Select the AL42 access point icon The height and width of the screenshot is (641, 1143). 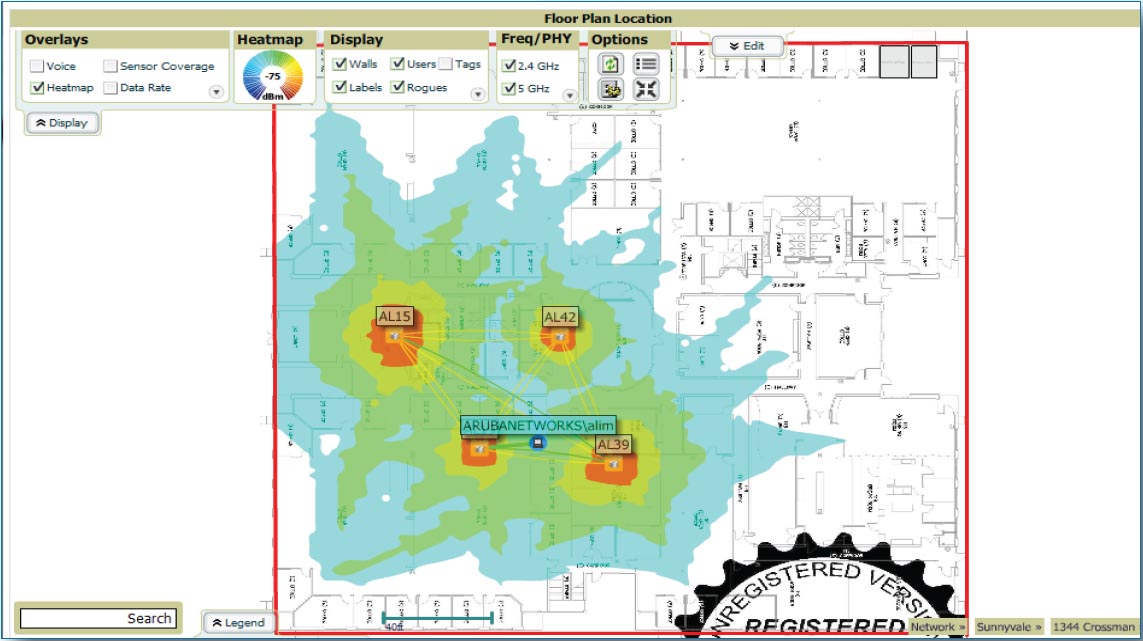pyautogui.click(x=560, y=337)
